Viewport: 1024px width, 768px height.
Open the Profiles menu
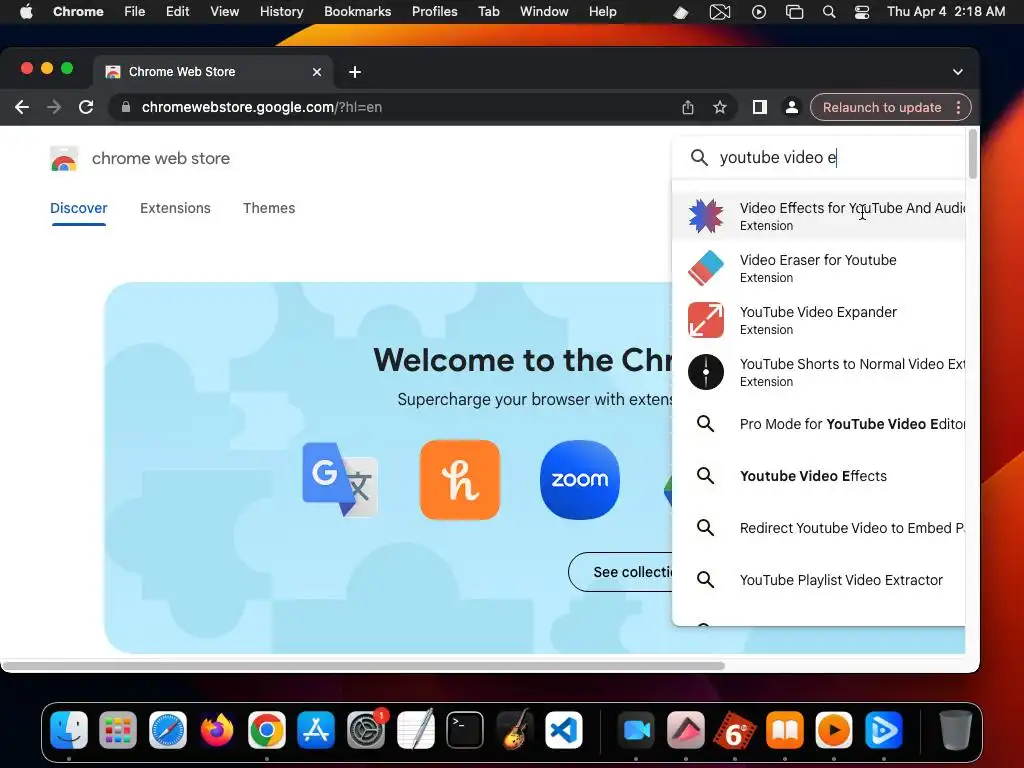(434, 12)
